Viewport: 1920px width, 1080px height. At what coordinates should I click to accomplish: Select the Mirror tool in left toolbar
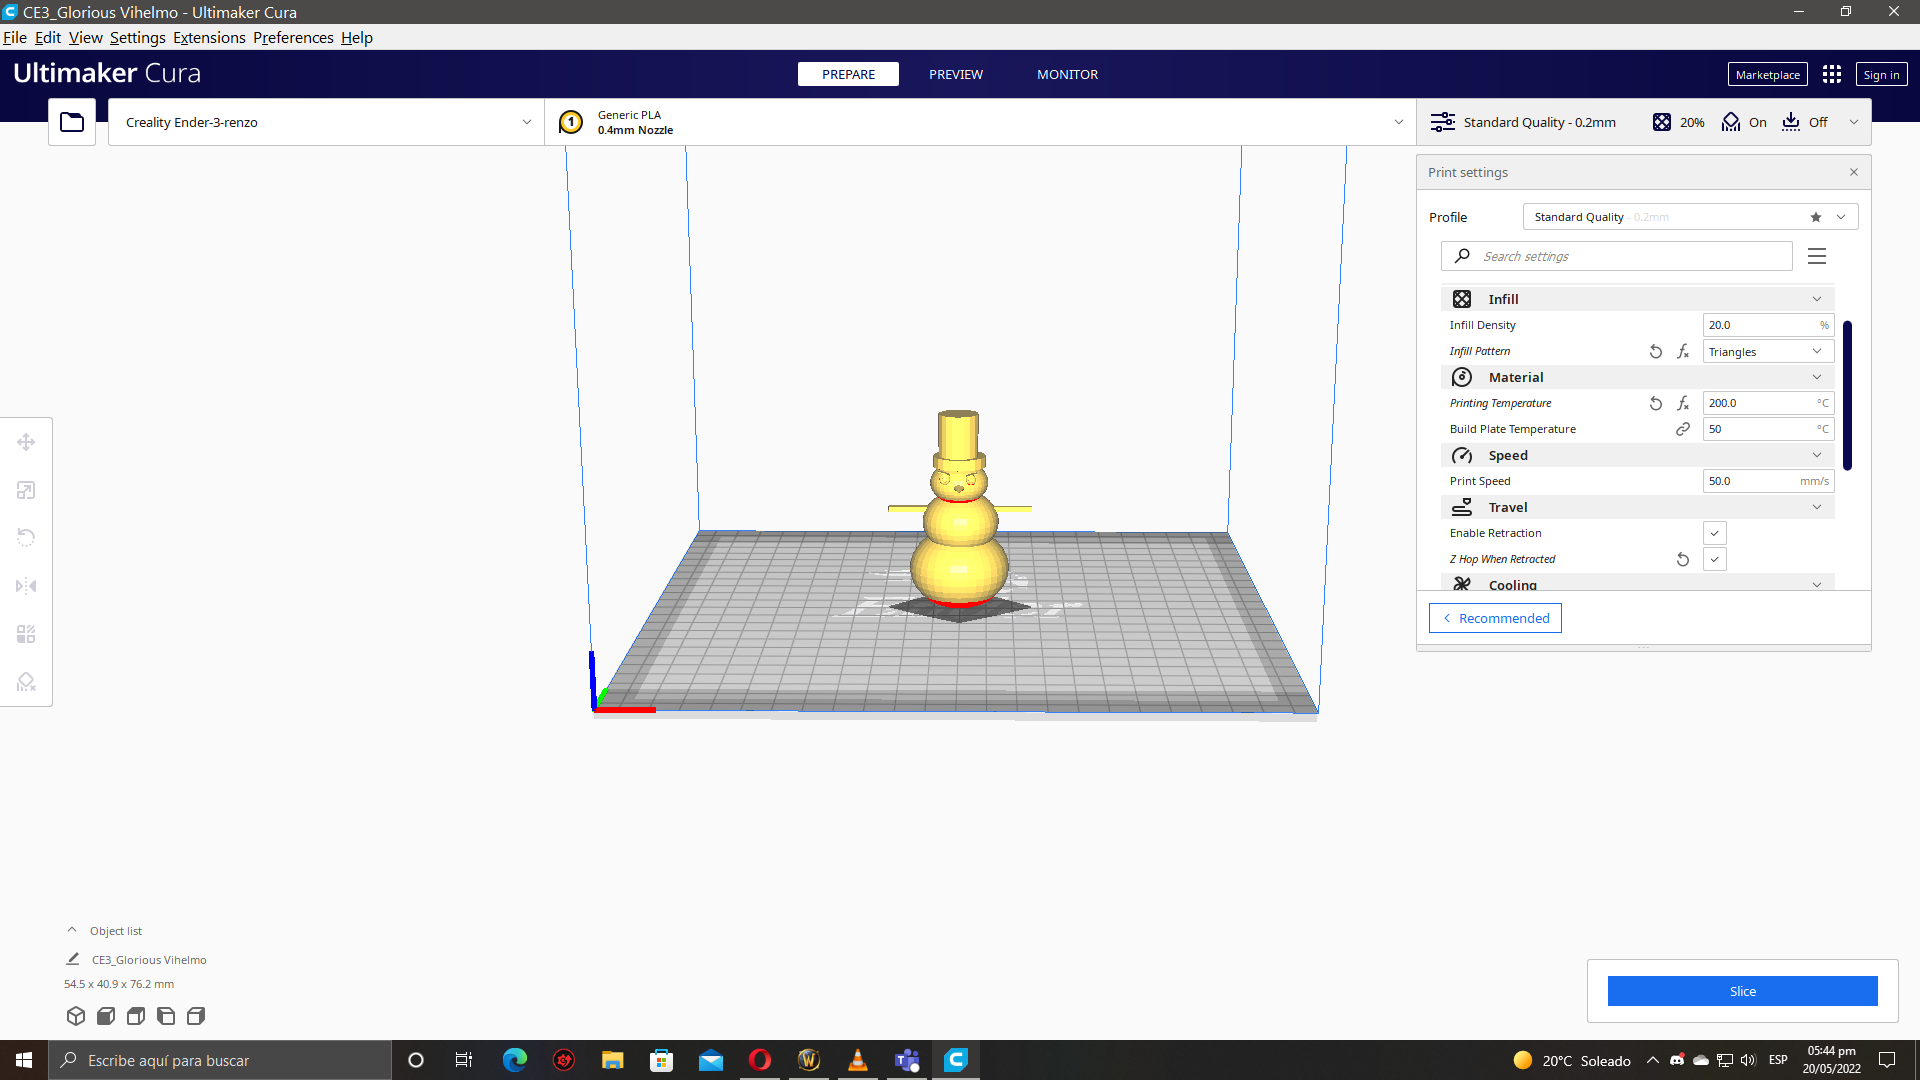26,586
